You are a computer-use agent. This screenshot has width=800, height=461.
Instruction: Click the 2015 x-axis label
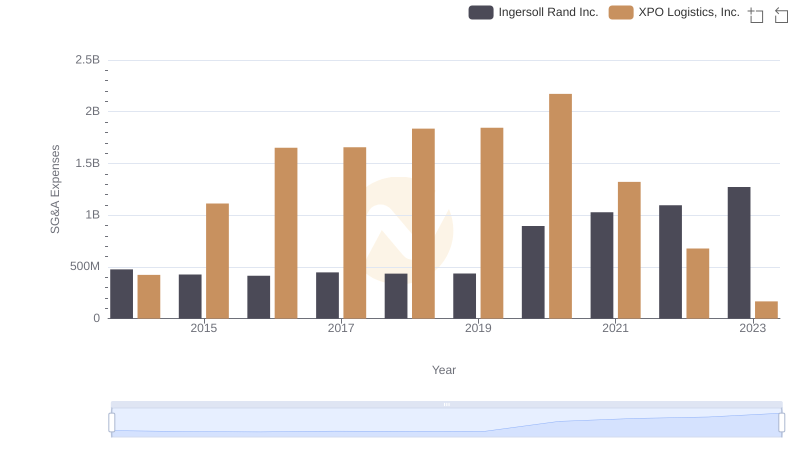coord(204,328)
